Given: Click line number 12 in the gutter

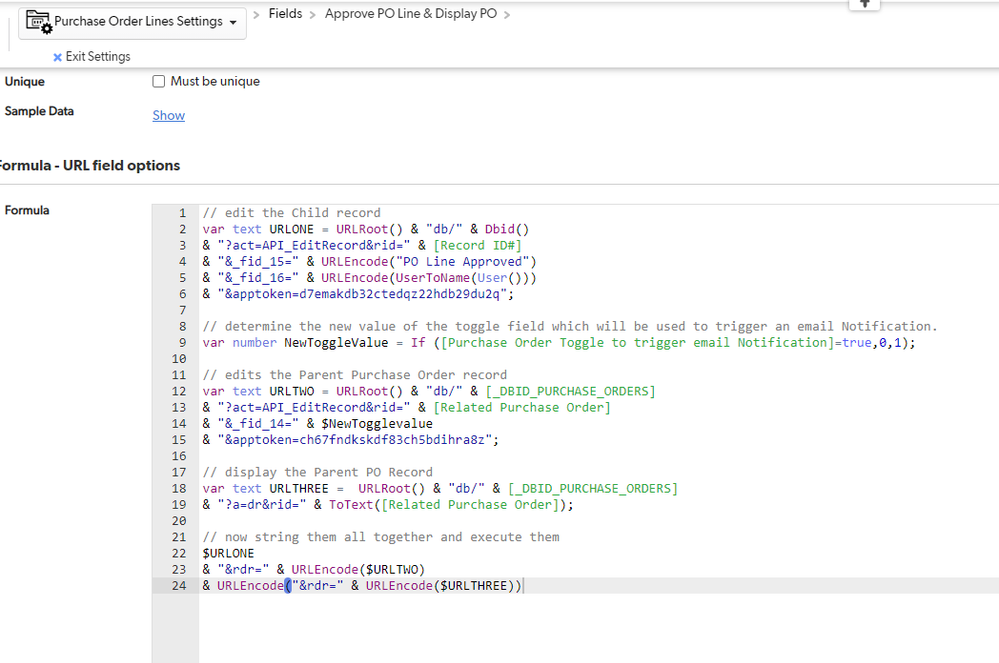Looking at the screenshot, I should [179, 392].
